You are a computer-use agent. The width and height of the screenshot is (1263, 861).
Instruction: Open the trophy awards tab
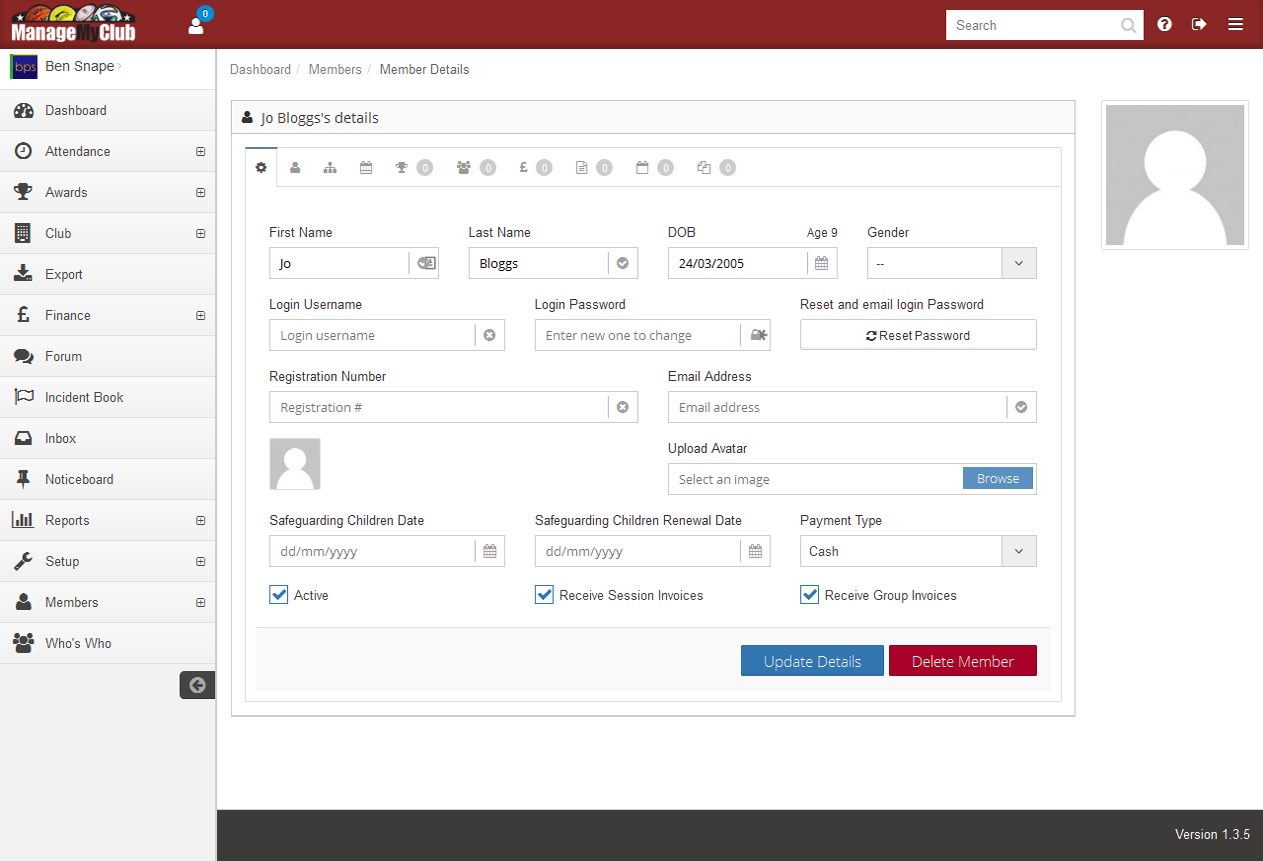point(413,168)
